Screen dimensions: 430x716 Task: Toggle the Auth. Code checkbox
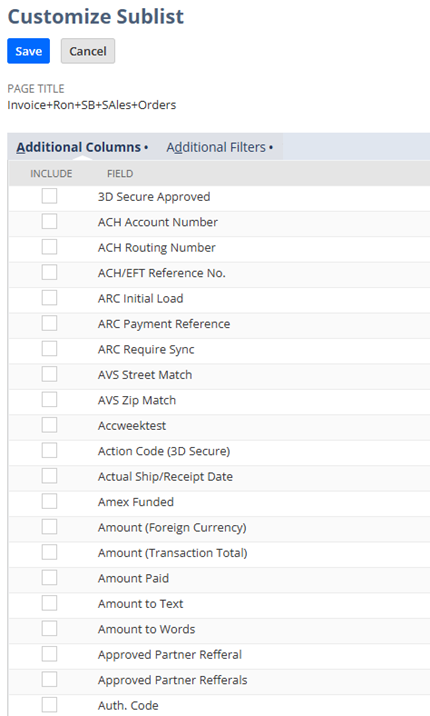click(49, 705)
